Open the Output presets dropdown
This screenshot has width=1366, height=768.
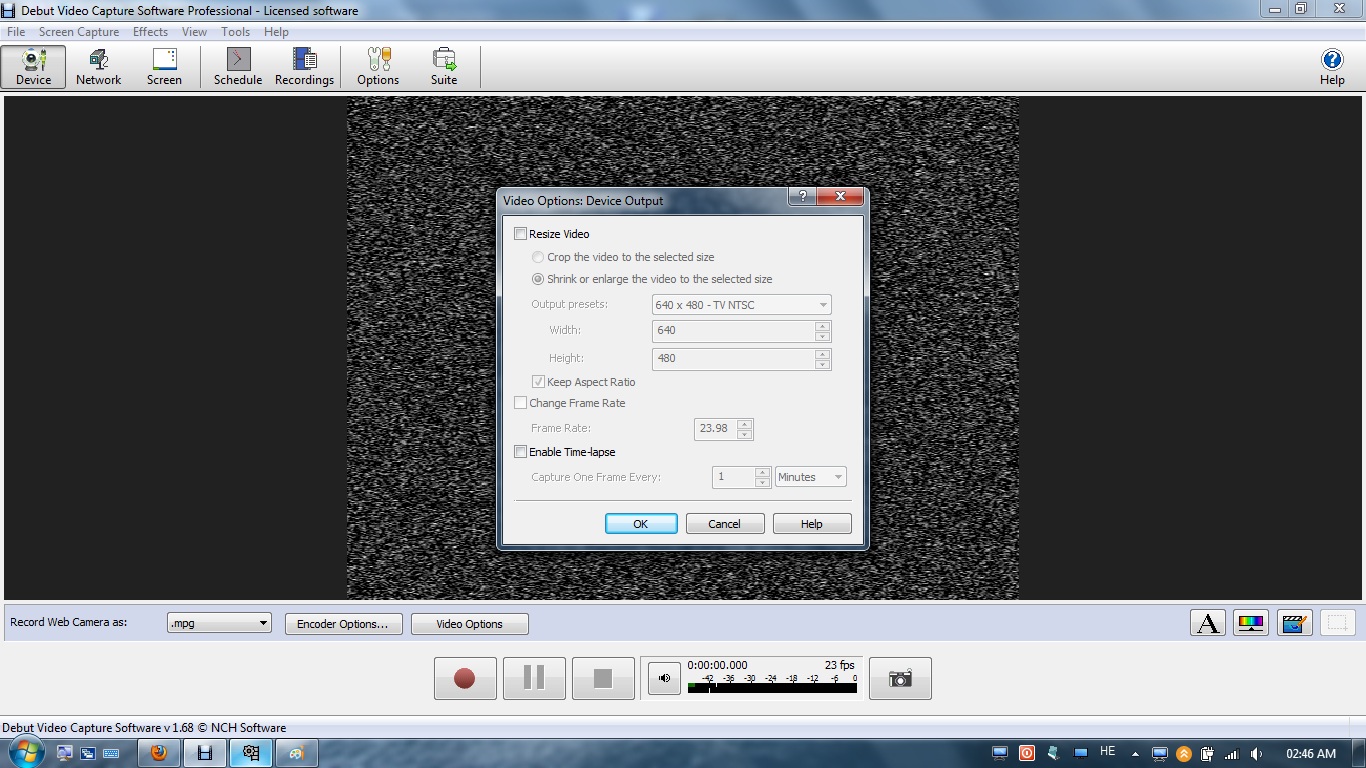[x=741, y=305]
